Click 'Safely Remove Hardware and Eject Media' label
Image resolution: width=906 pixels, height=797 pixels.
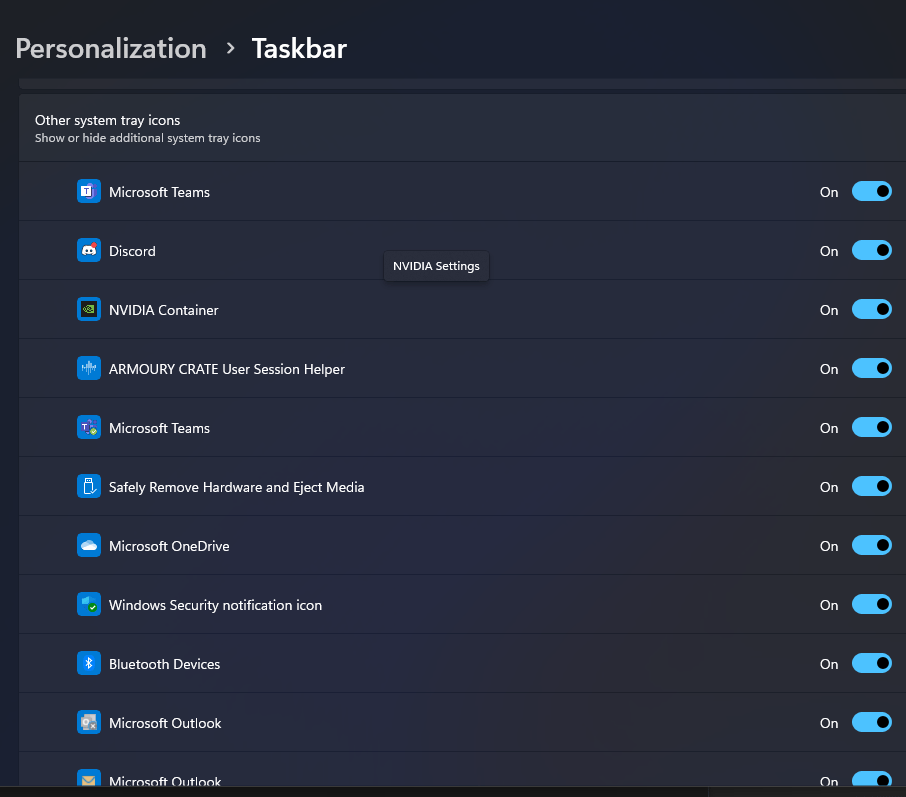pos(236,487)
